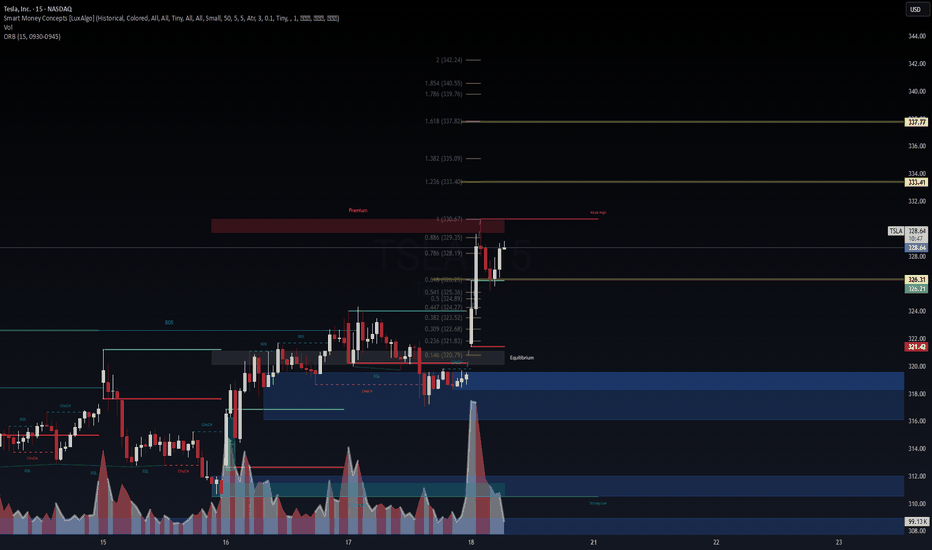Select the 0.541 (325.36) Fibonacci level
The width and height of the screenshot is (932, 550).
pyautogui.click(x=443, y=292)
